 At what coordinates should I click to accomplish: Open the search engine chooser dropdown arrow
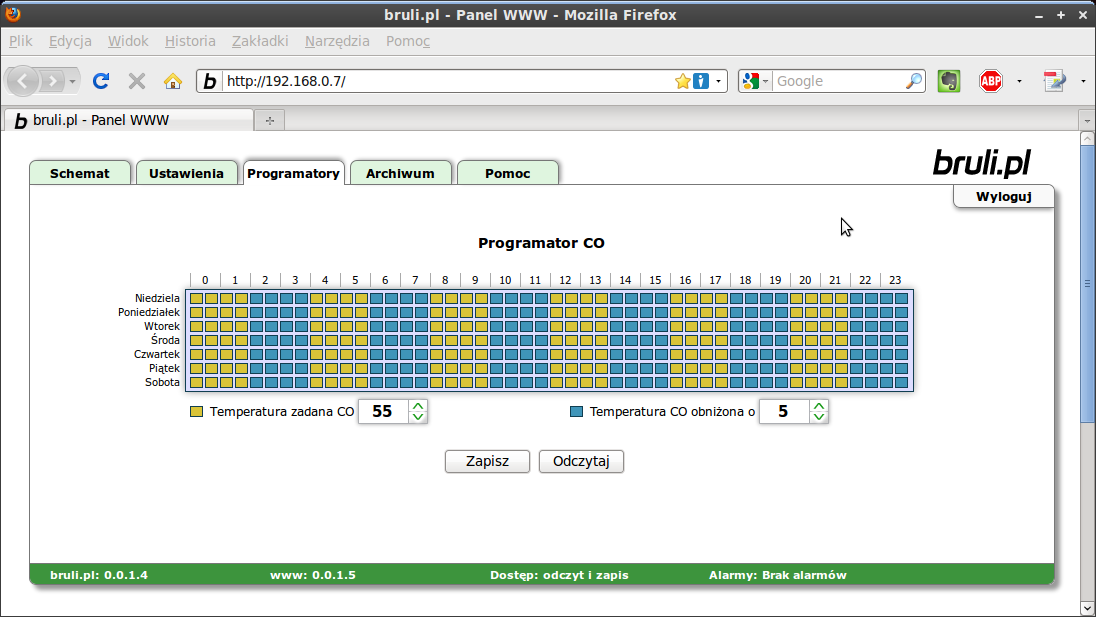click(765, 81)
